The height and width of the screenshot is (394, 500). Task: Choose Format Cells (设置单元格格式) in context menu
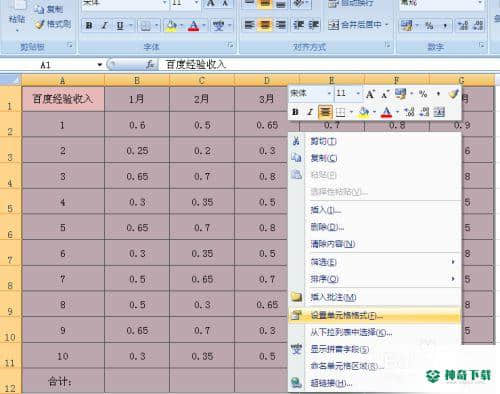tap(375, 315)
